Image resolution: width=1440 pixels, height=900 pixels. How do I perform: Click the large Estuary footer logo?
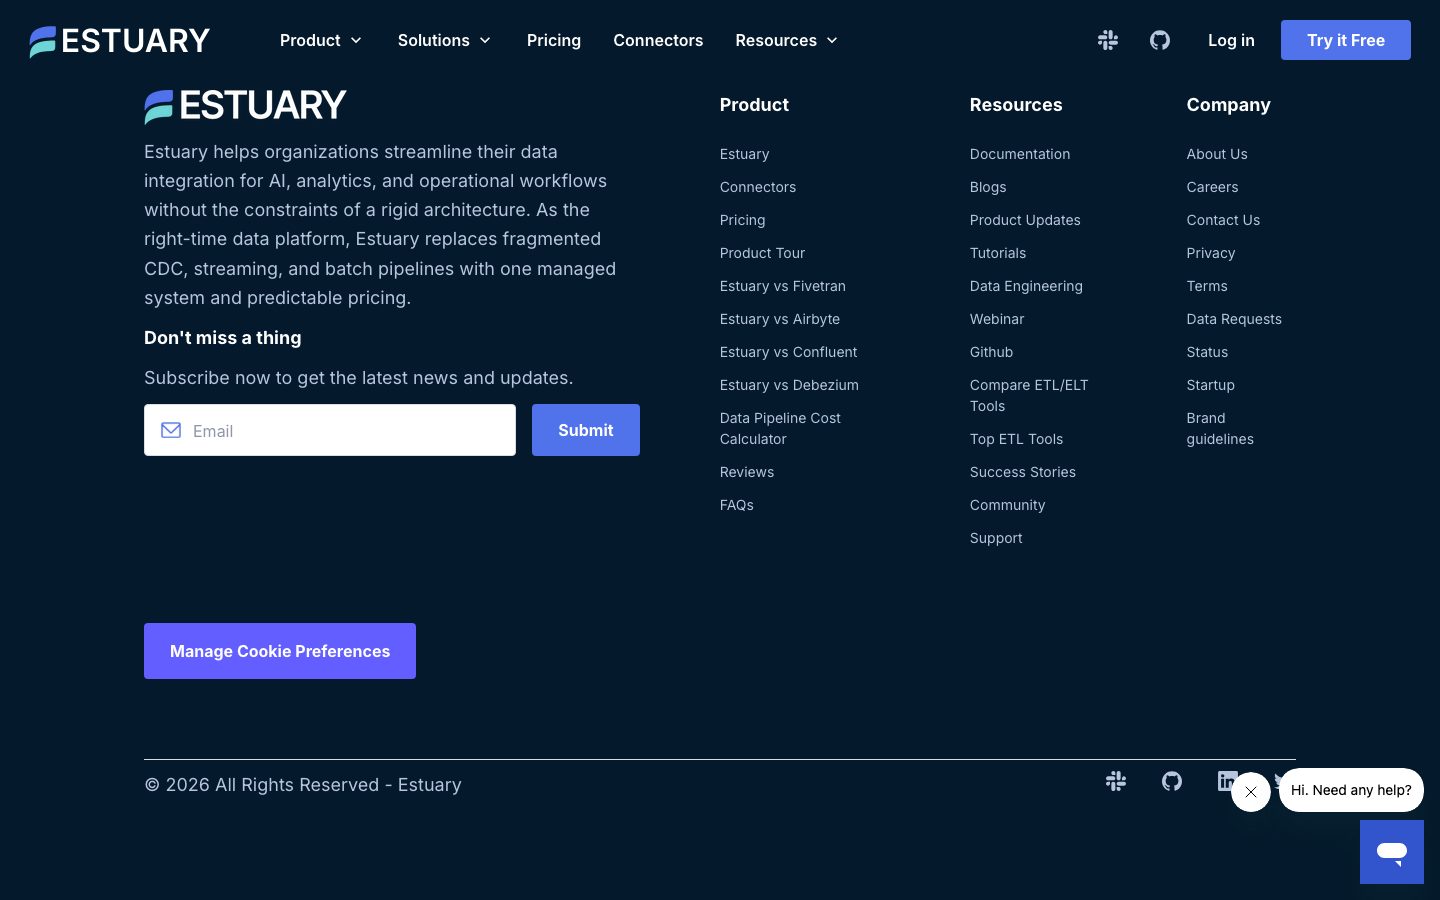(245, 106)
